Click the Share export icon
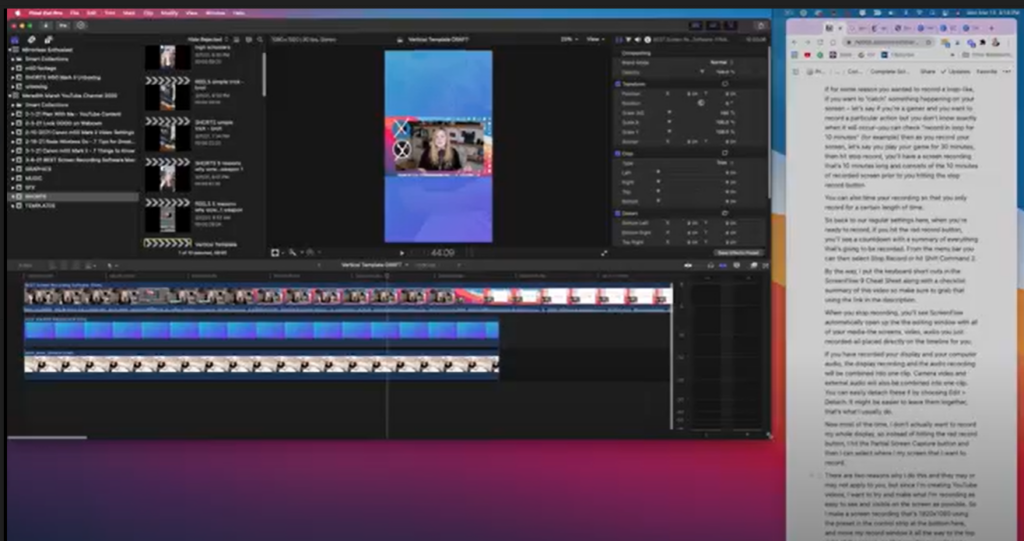This screenshot has width=1024, height=541. (x=761, y=25)
